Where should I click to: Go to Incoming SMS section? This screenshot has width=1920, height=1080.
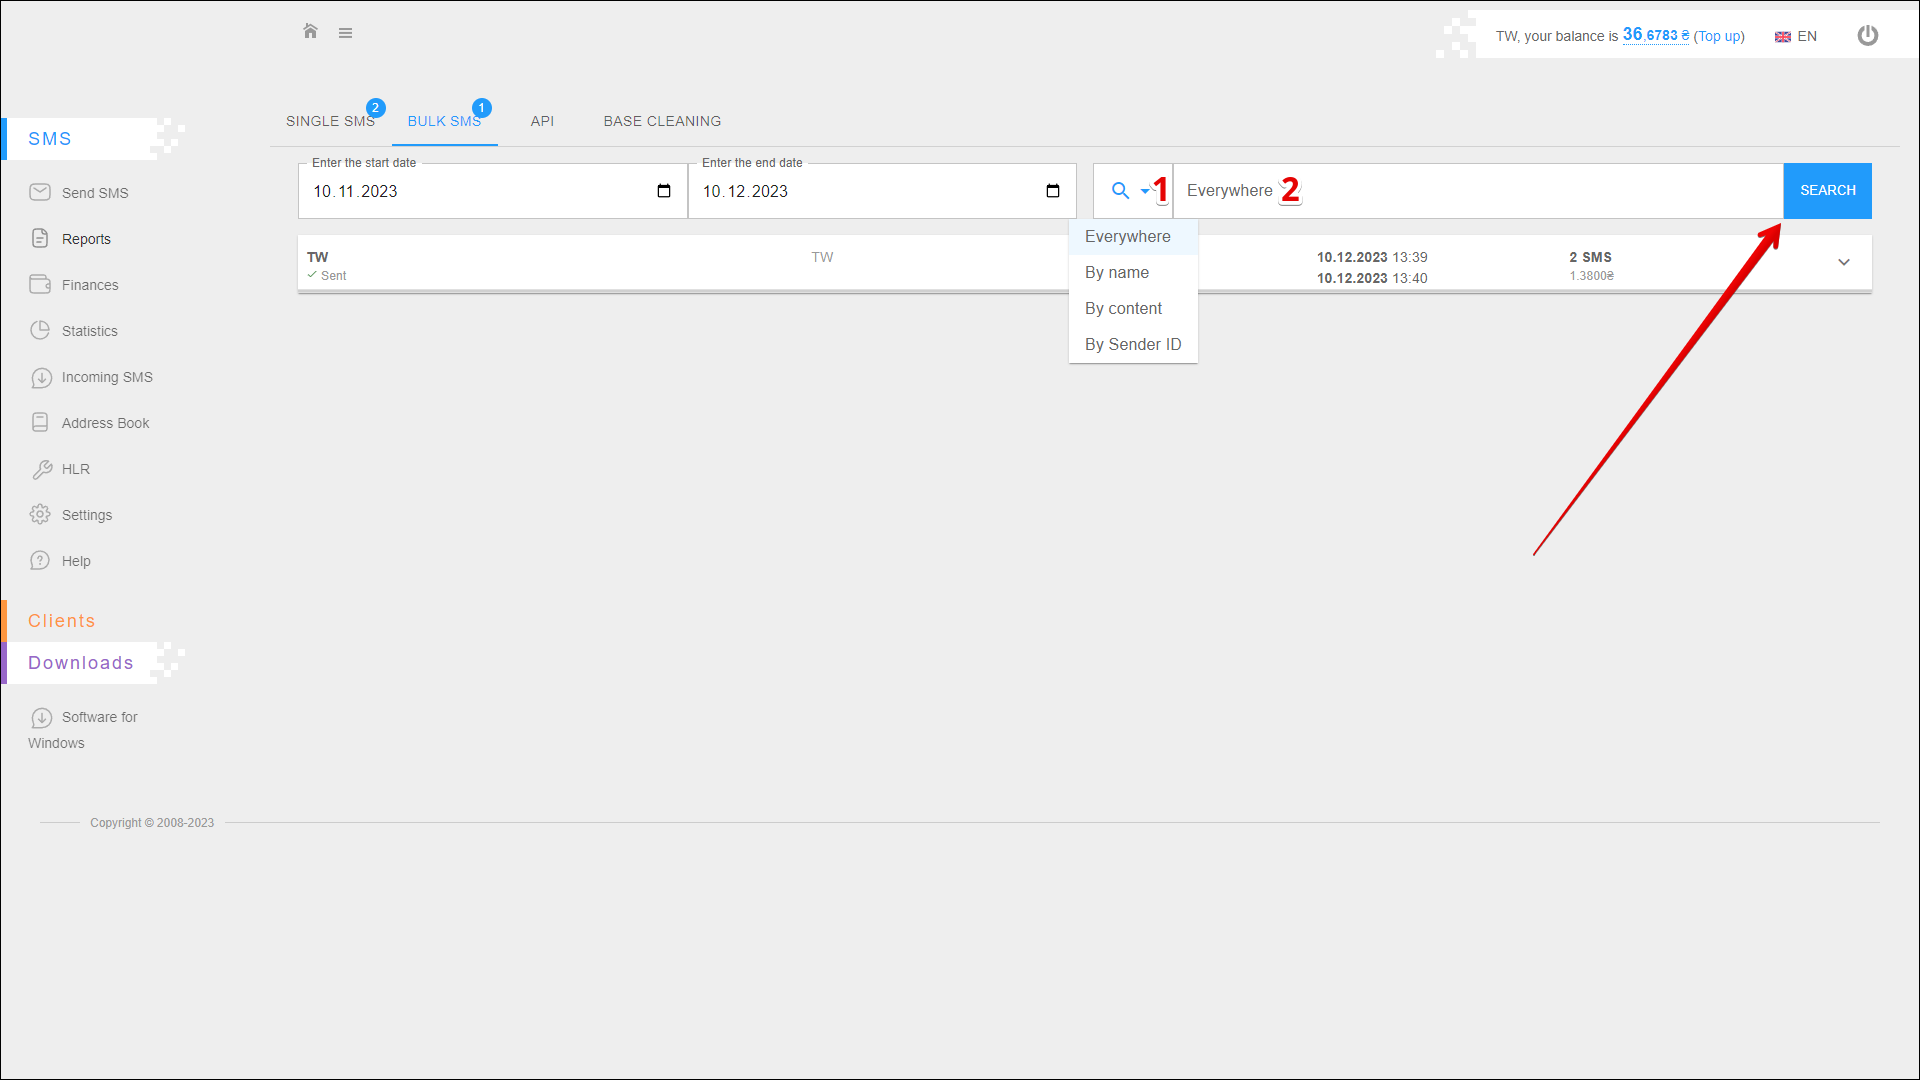[106, 377]
